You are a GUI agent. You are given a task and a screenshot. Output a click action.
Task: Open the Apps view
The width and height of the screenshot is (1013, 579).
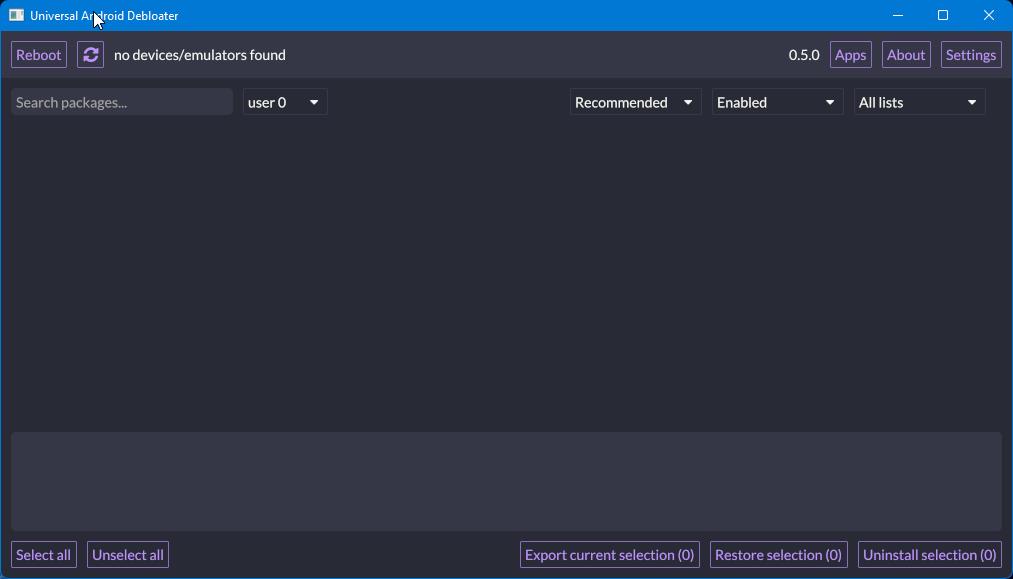click(850, 55)
